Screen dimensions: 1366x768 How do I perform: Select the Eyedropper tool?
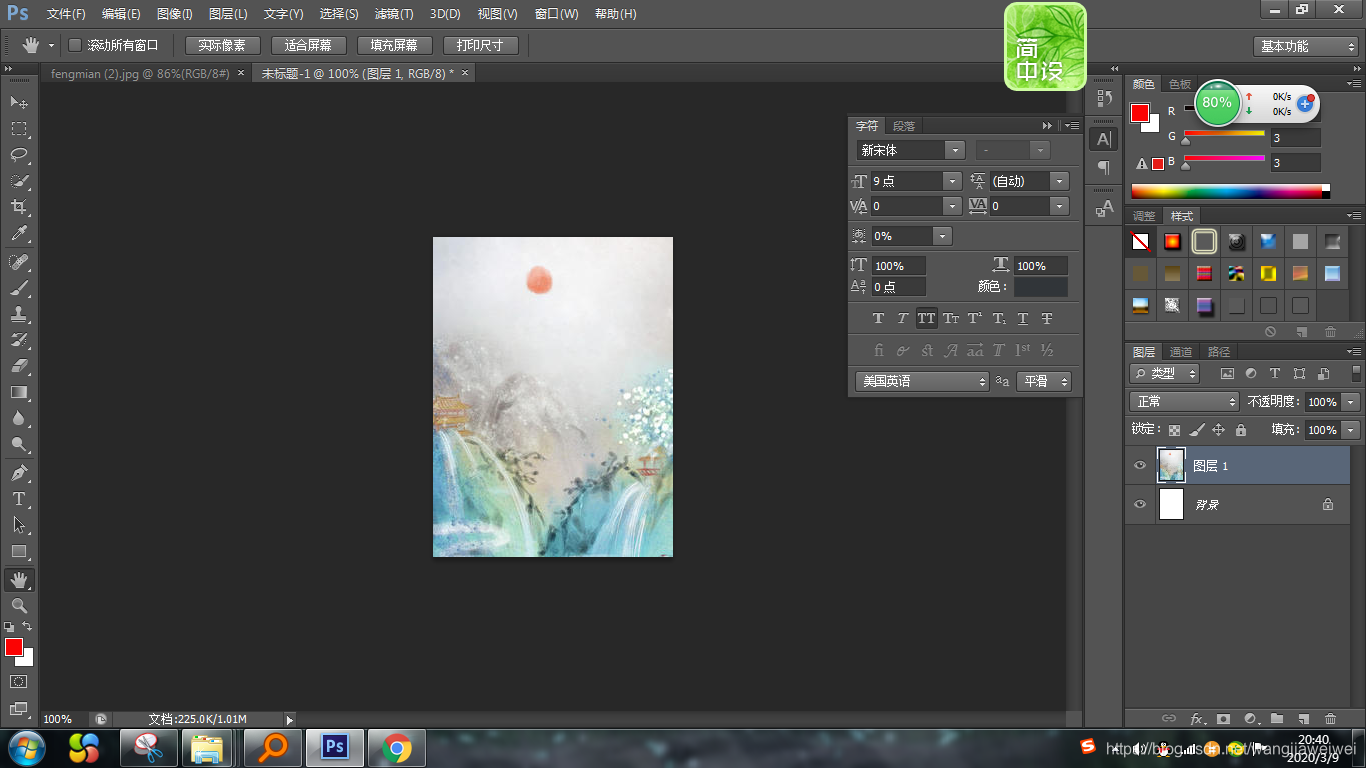point(19,234)
